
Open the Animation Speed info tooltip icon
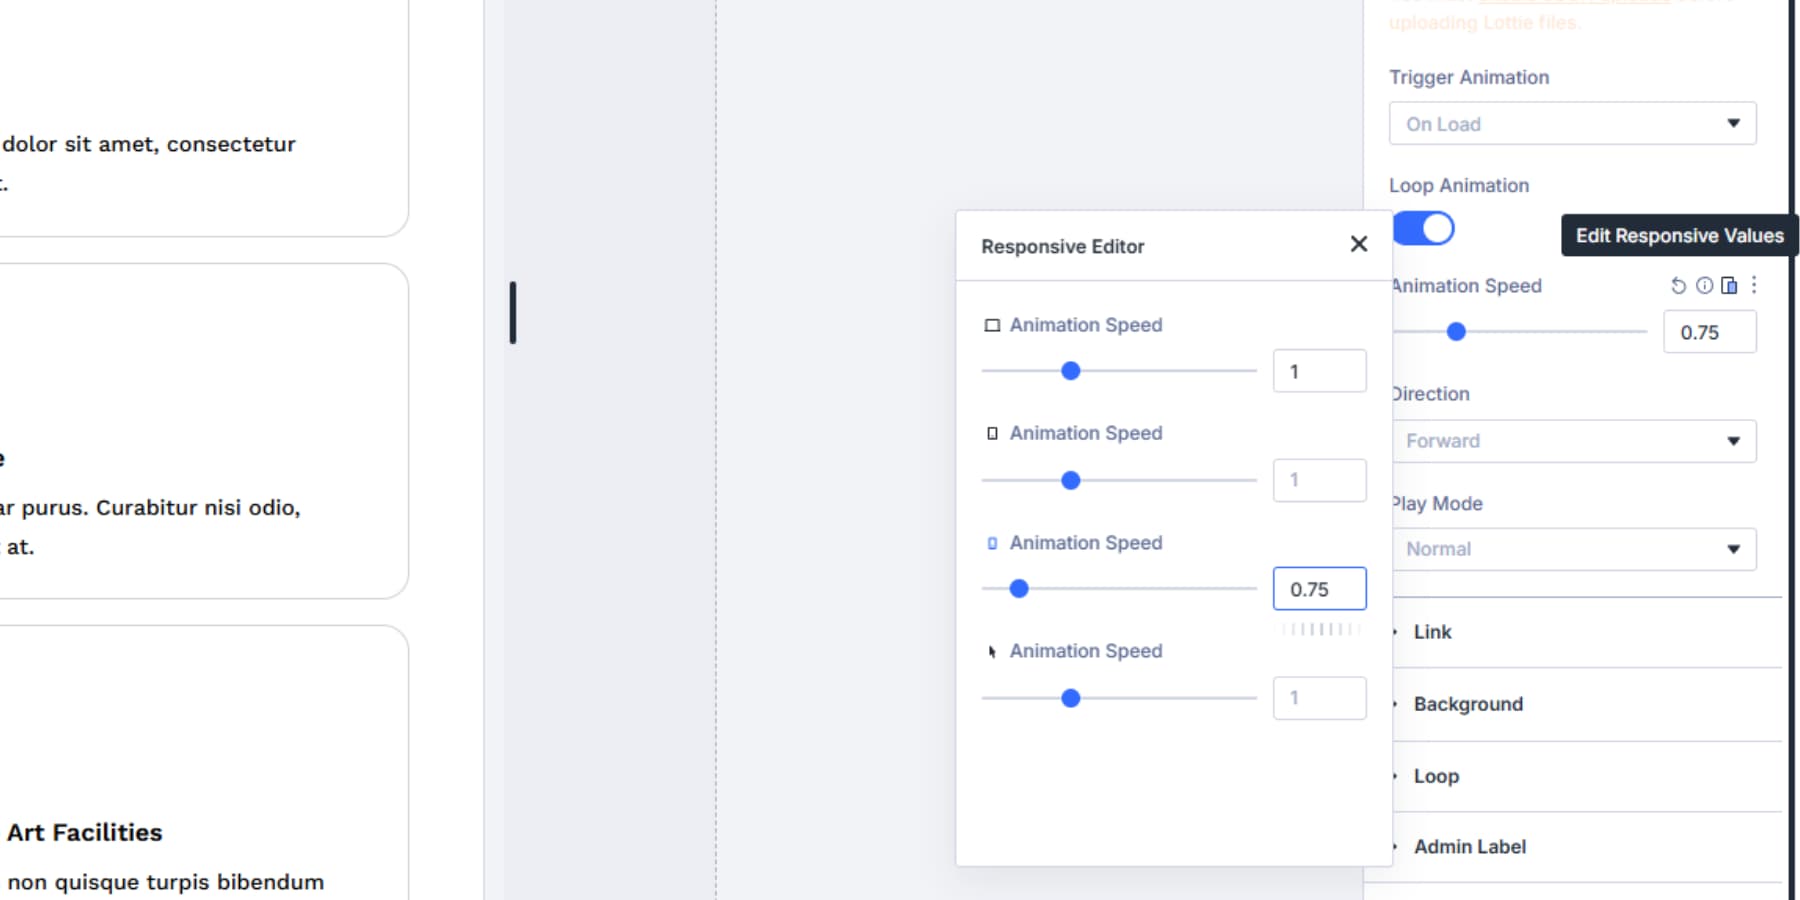click(1703, 285)
